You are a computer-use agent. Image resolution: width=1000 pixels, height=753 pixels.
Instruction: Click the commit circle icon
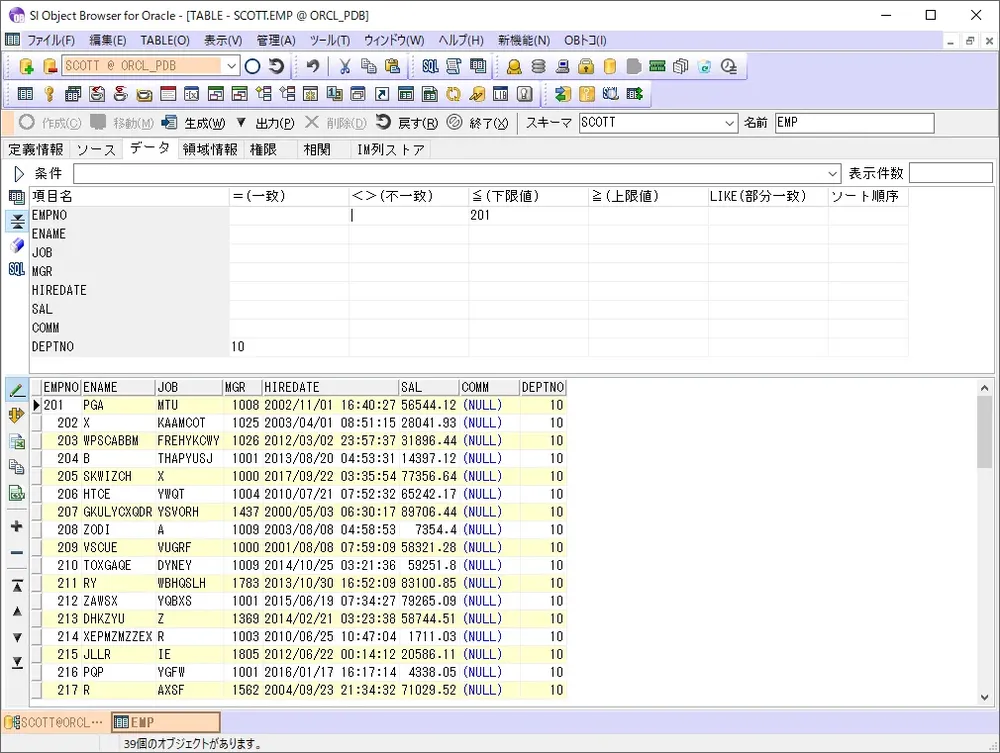coord(253,66)
